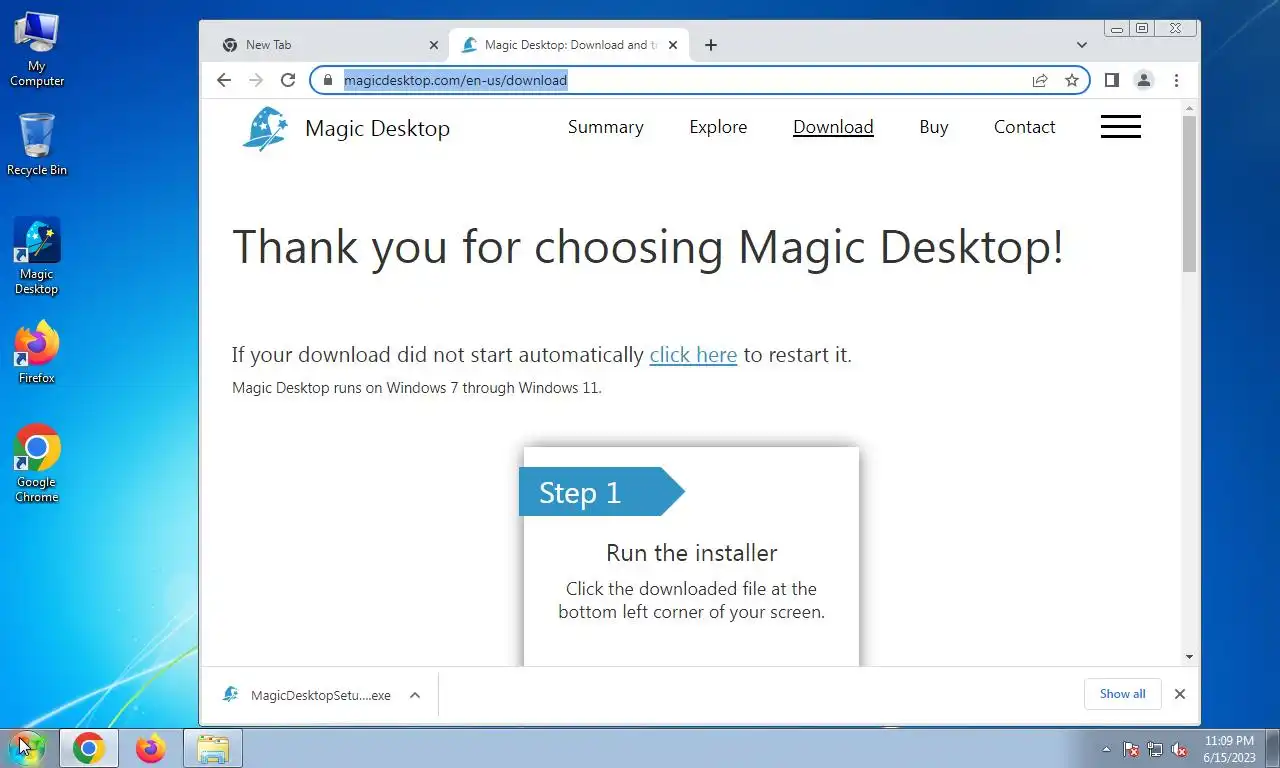Screen dimensions: 1280x768
Task: Open Chrome's three-dot menu
Action: 1176,80
